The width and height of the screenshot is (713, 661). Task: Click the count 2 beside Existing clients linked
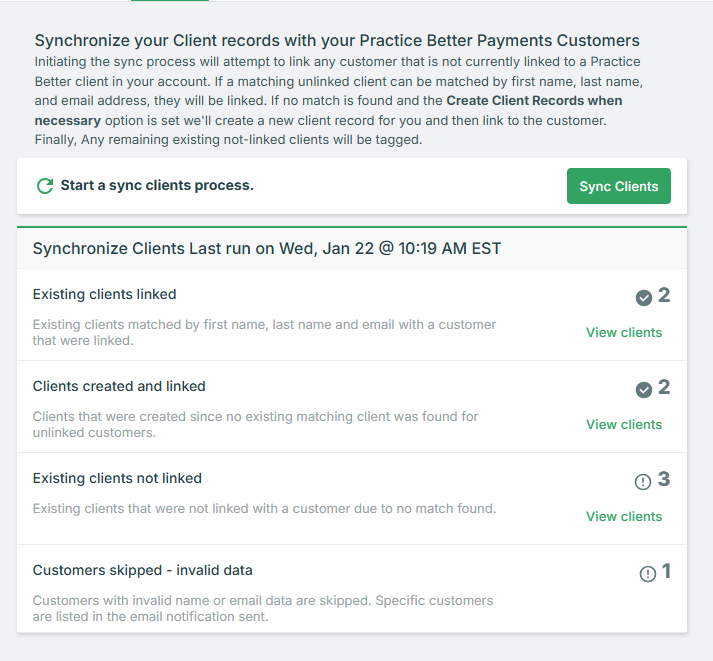tap(664, 295)
